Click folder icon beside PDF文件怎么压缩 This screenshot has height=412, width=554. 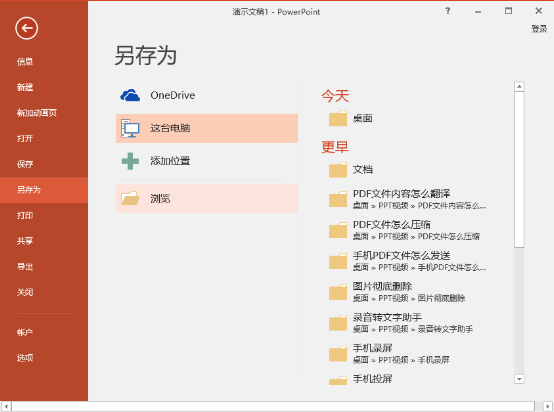coord(338,230)
